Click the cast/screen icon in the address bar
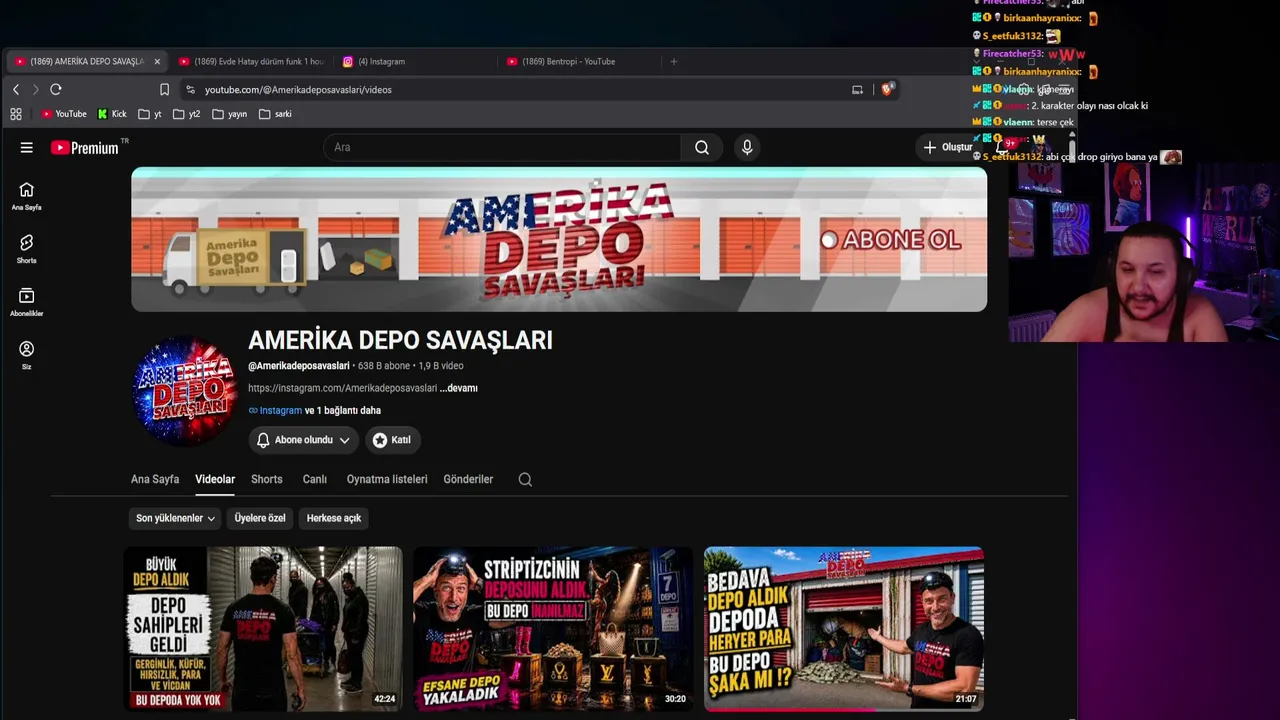 pyautogui.click(x=857, y=89)
